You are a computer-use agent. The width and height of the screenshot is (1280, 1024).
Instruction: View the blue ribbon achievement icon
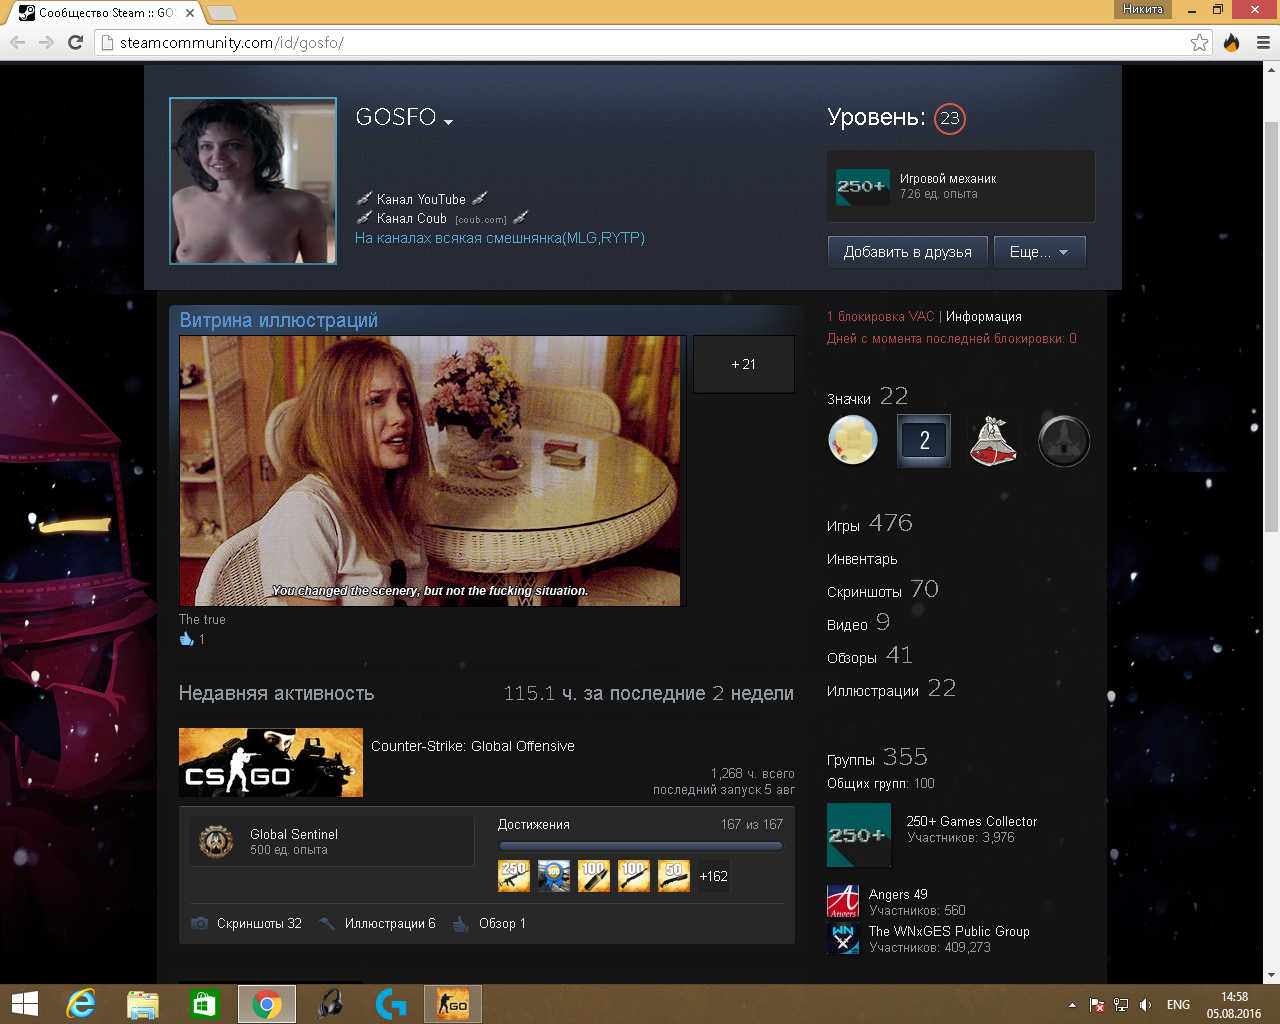point(554,876)
